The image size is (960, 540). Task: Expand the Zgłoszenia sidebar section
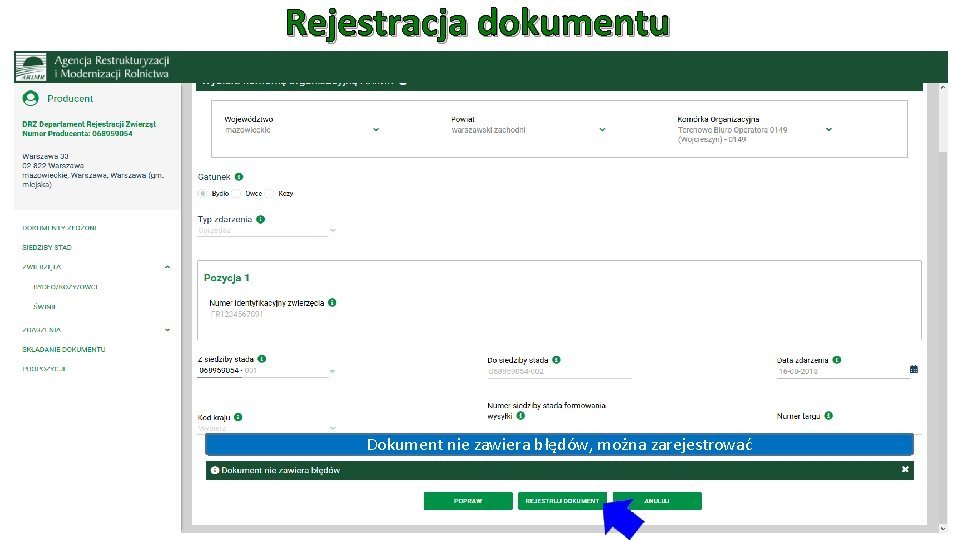click(167, 330)
